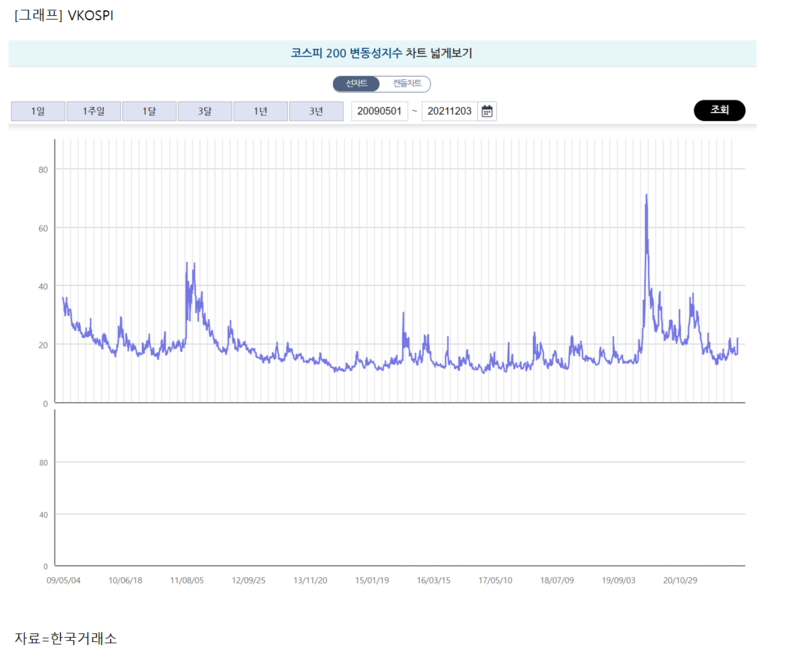Select the 1일 period button

click(37, 111)
